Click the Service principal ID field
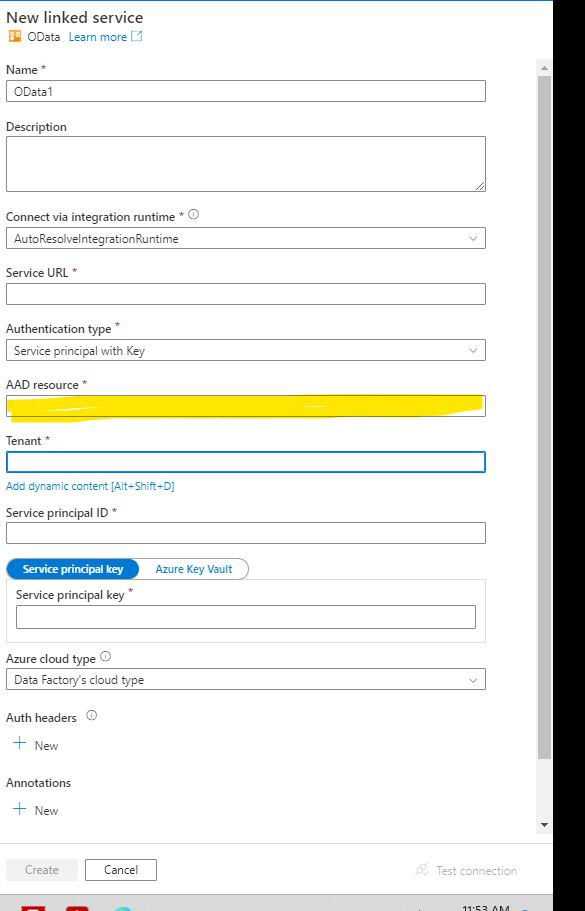This screenshot has width=585, height=911. [x=246, y=533]
